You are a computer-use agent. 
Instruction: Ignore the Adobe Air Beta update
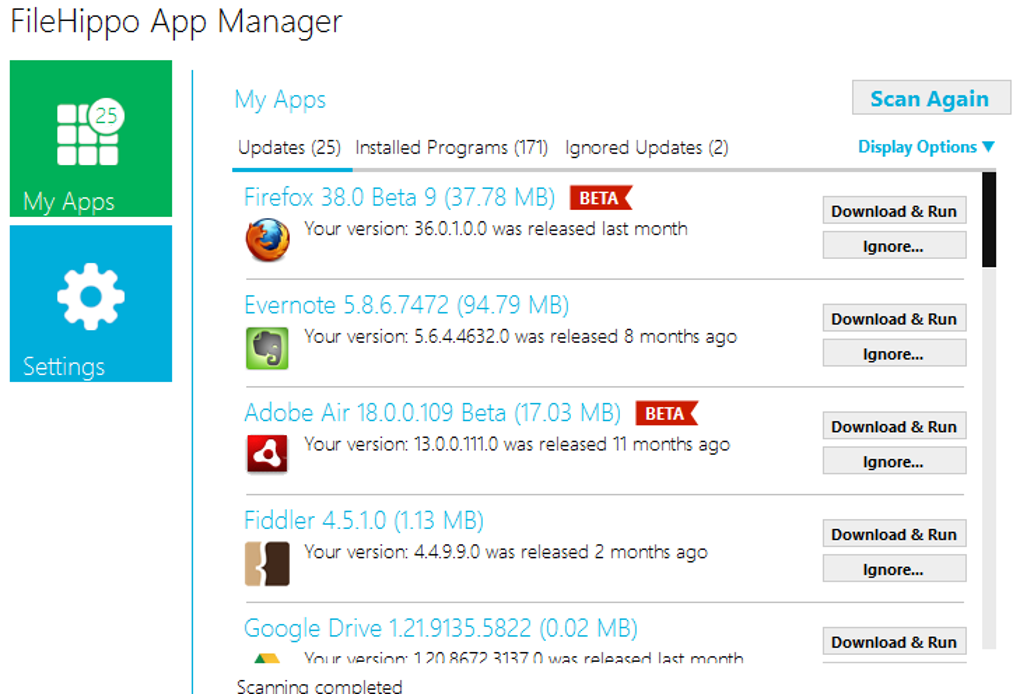pyautogui.click(x=894, y=462)
